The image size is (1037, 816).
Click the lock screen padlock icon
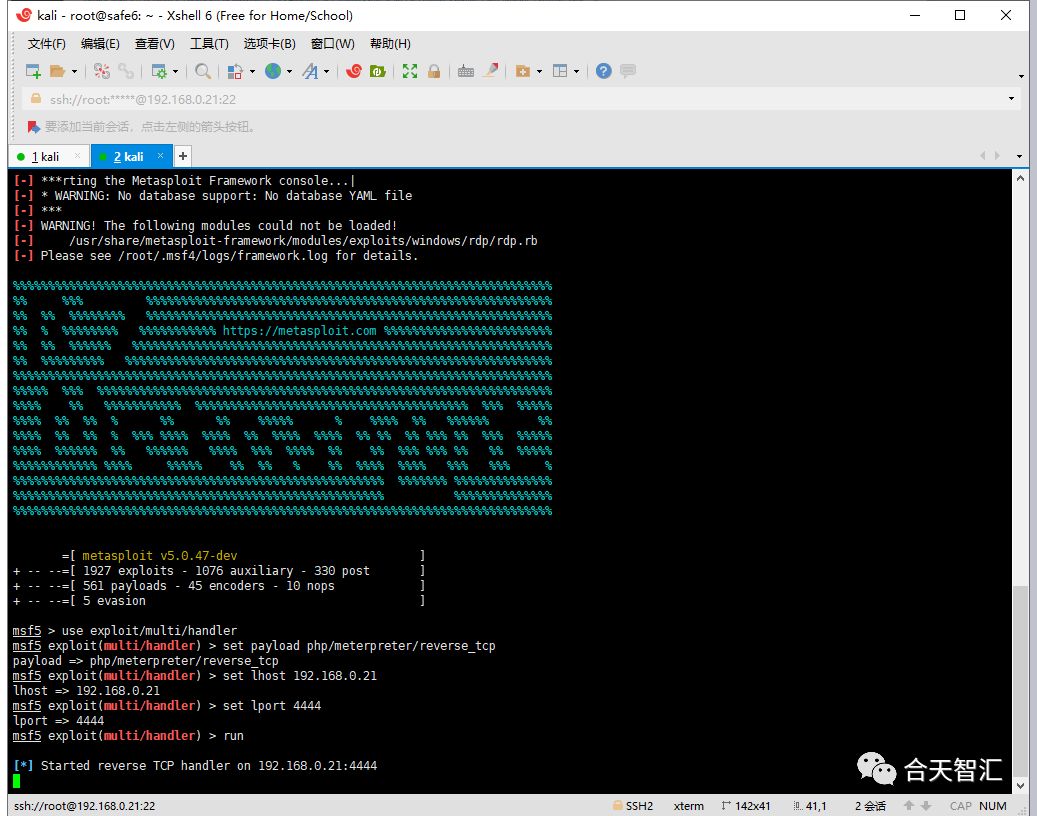coord(434,71)
